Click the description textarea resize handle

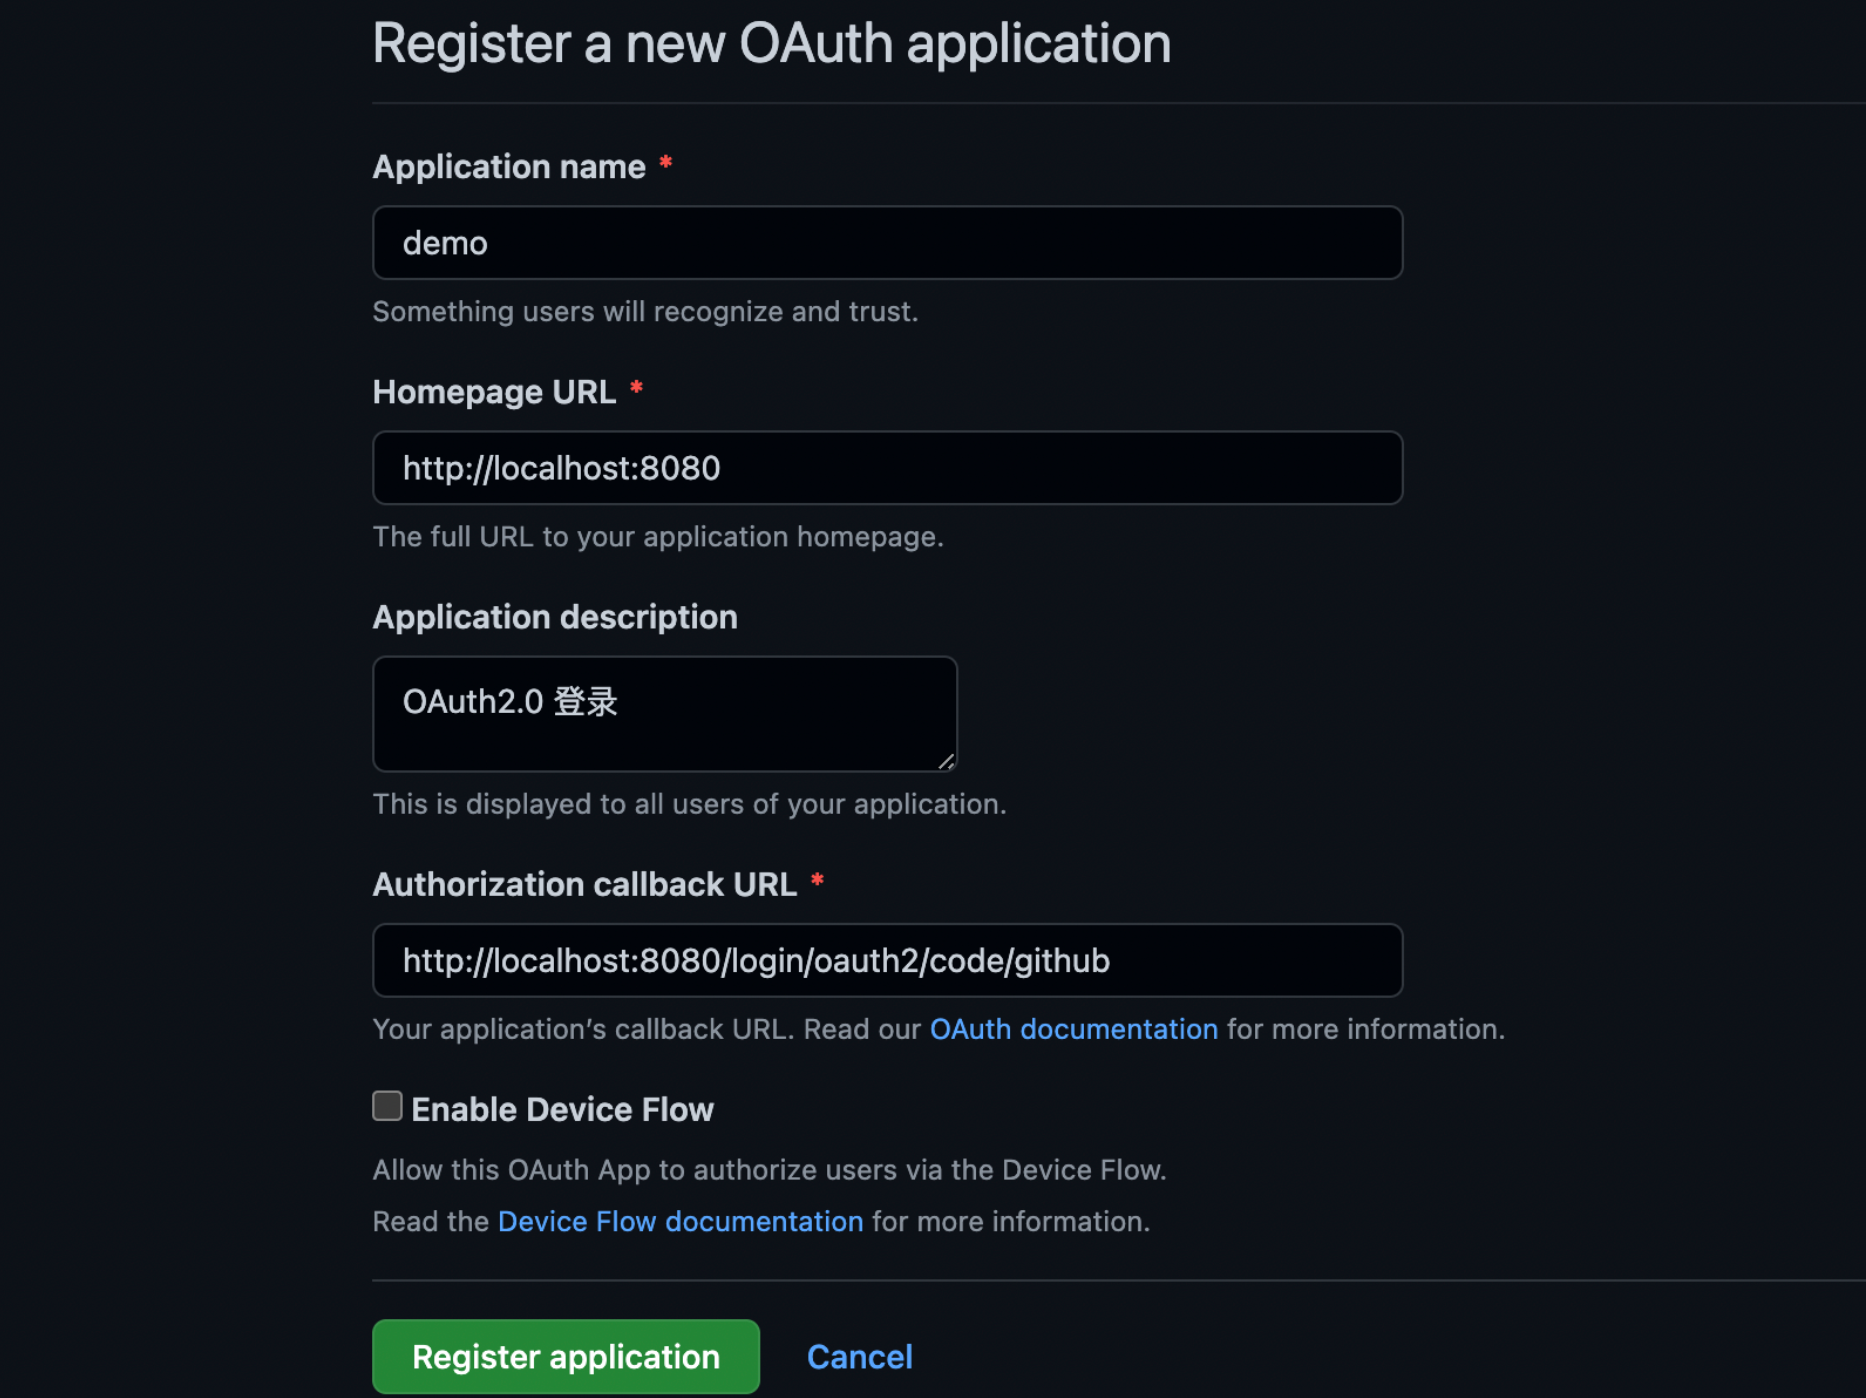pyautogui.click(x=946, y=761)
